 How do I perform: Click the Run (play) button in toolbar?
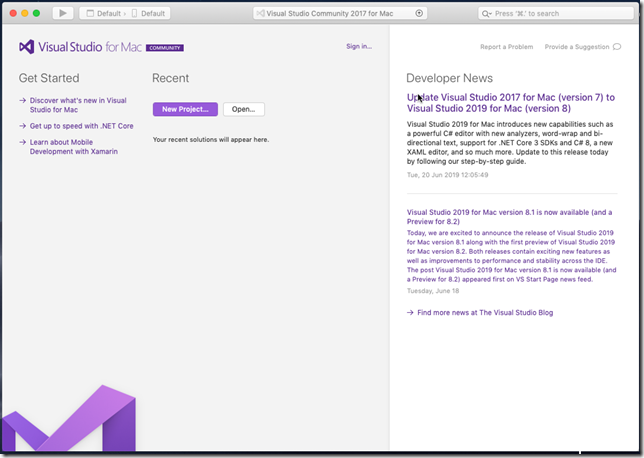(x=62, y=13)
